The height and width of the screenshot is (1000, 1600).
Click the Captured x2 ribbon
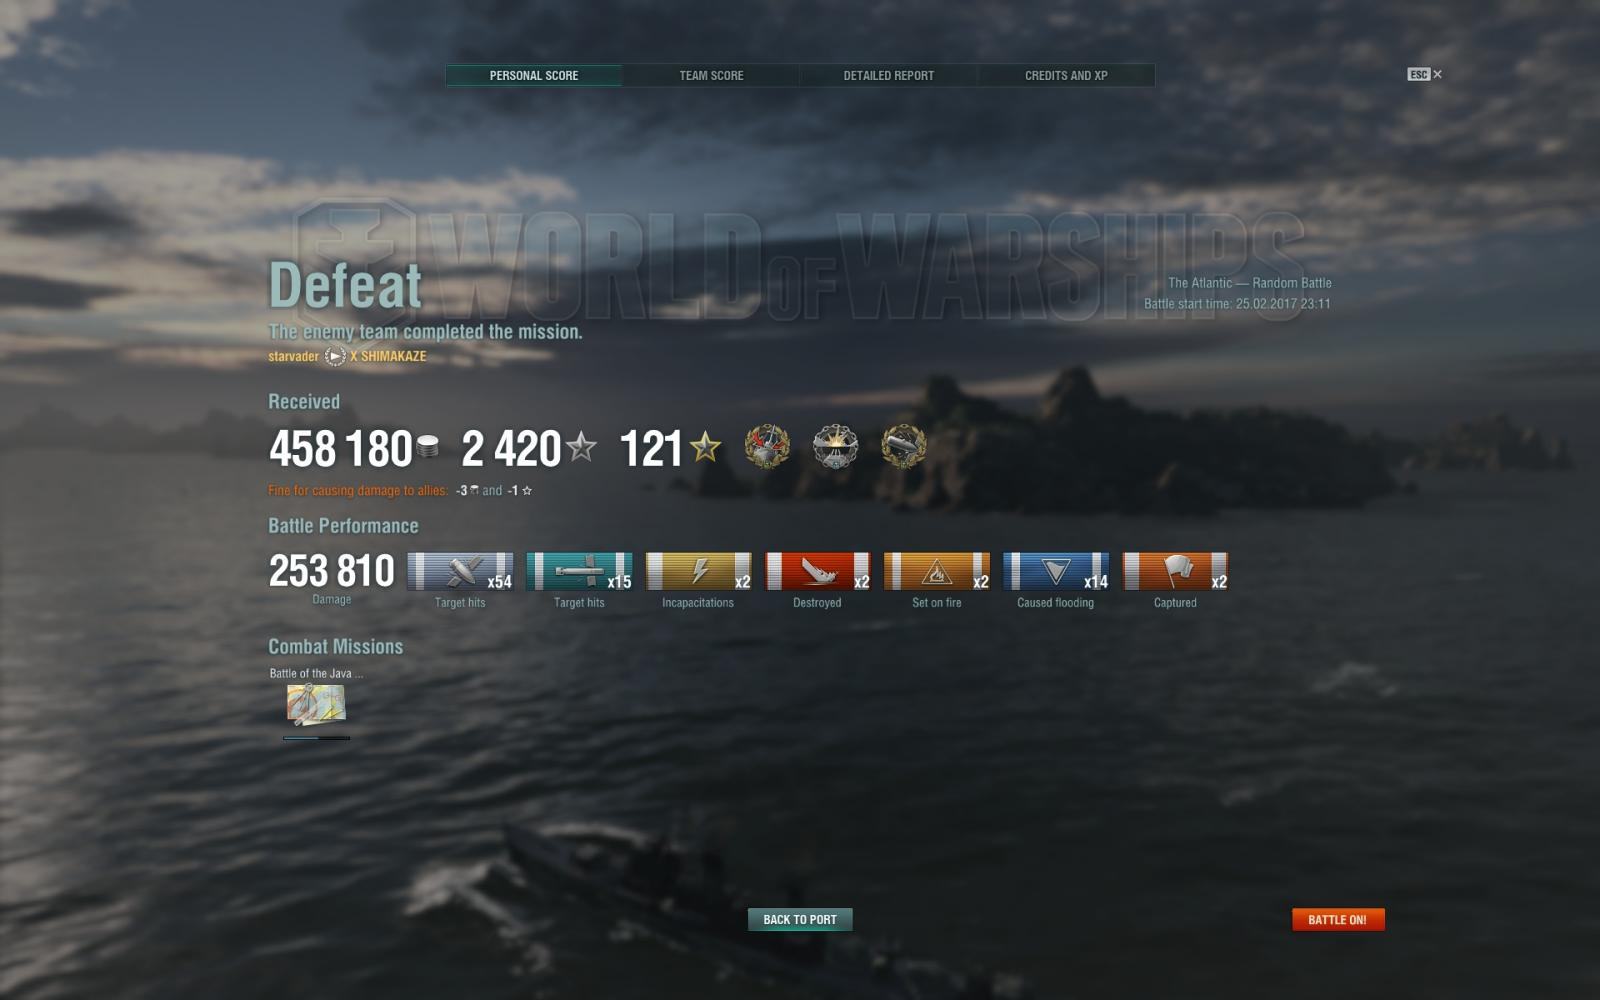pos(1175,571)
